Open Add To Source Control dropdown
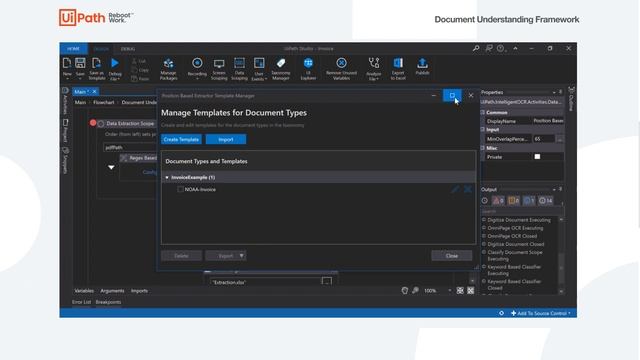 (x=542, y=313)
